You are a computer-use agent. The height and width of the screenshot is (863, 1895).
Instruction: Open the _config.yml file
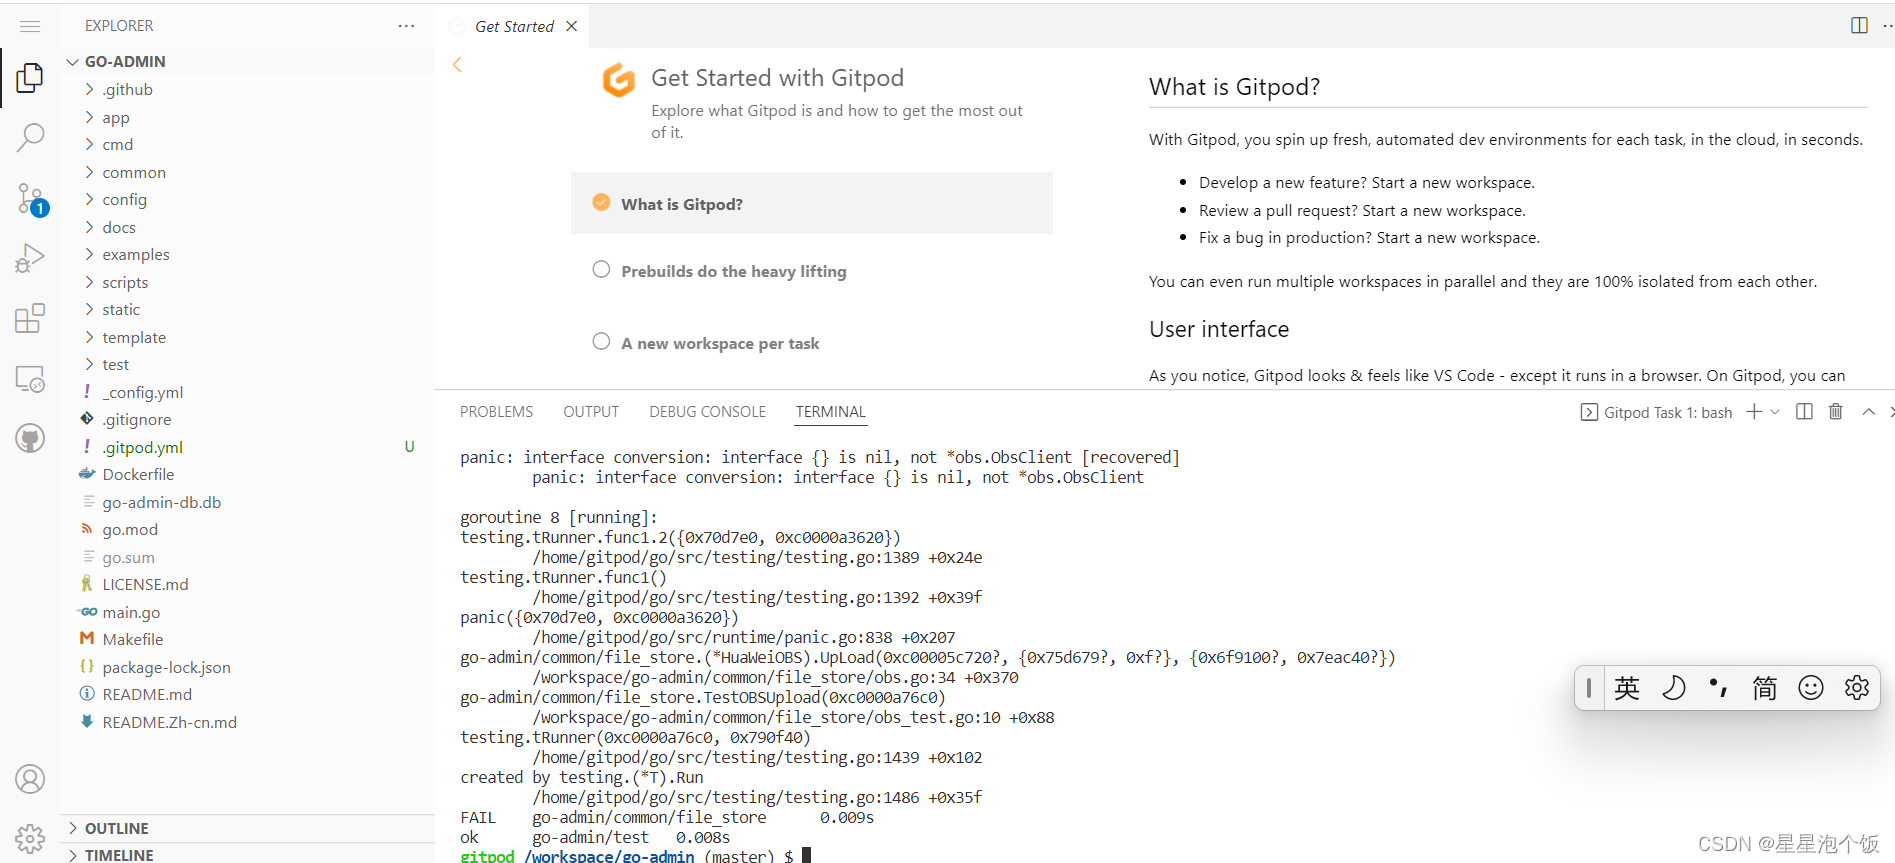[x=247, y=392]
